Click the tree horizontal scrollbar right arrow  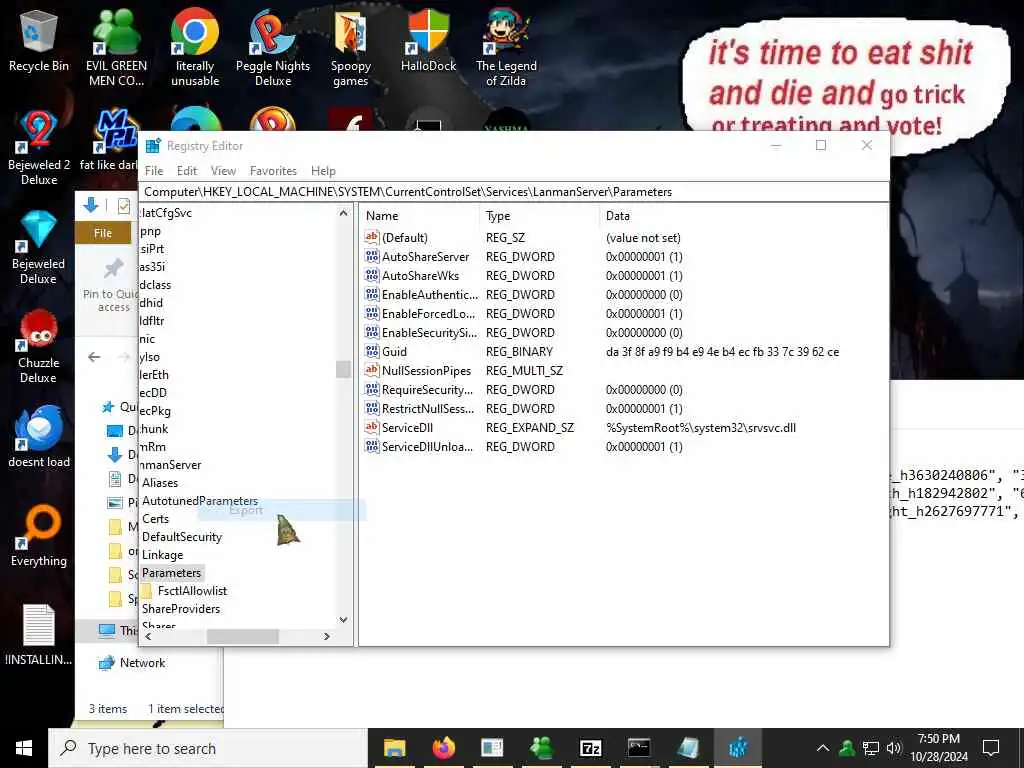click(x=327, y=636)
